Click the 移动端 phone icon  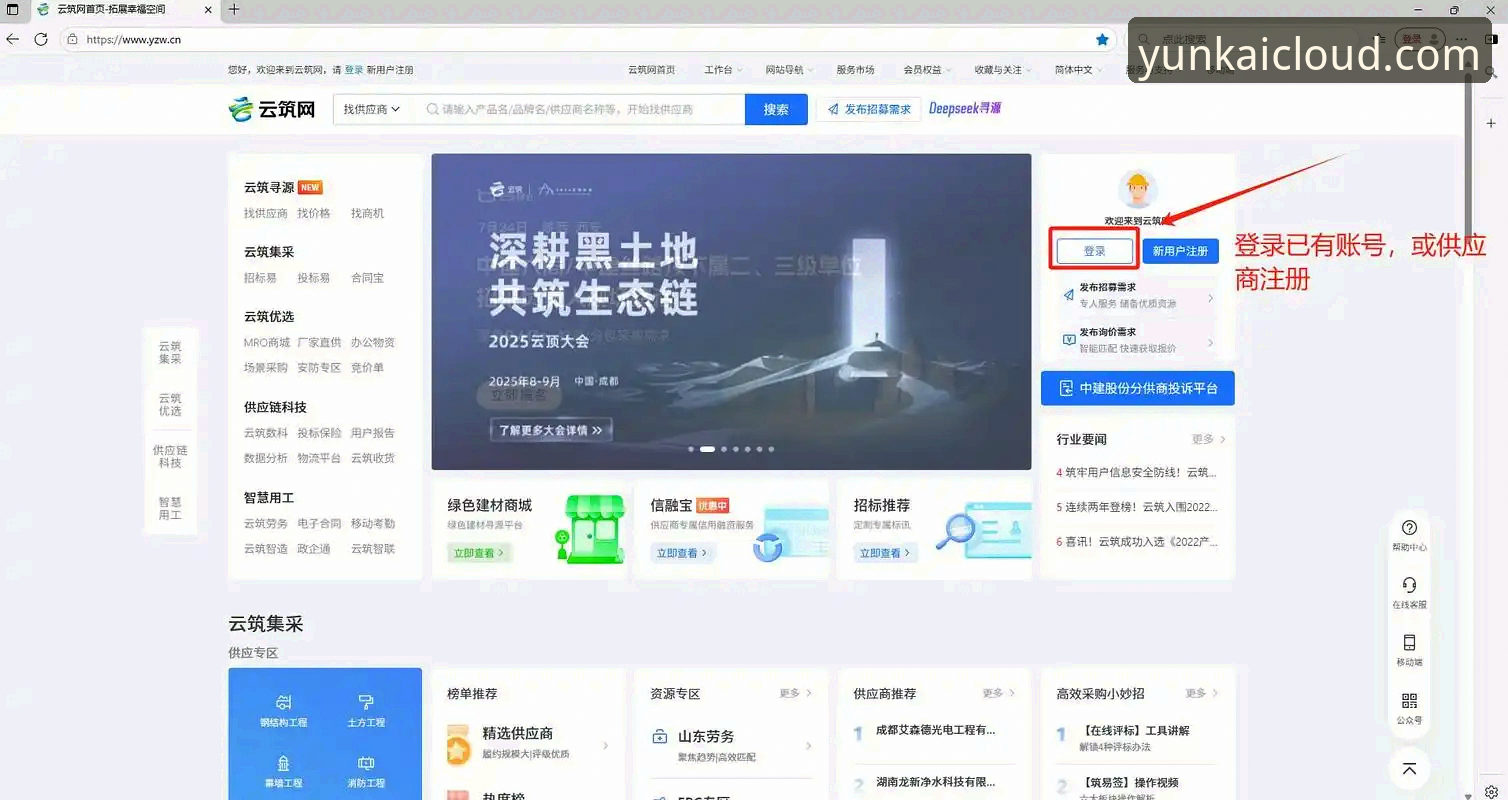pos(1409,642)
